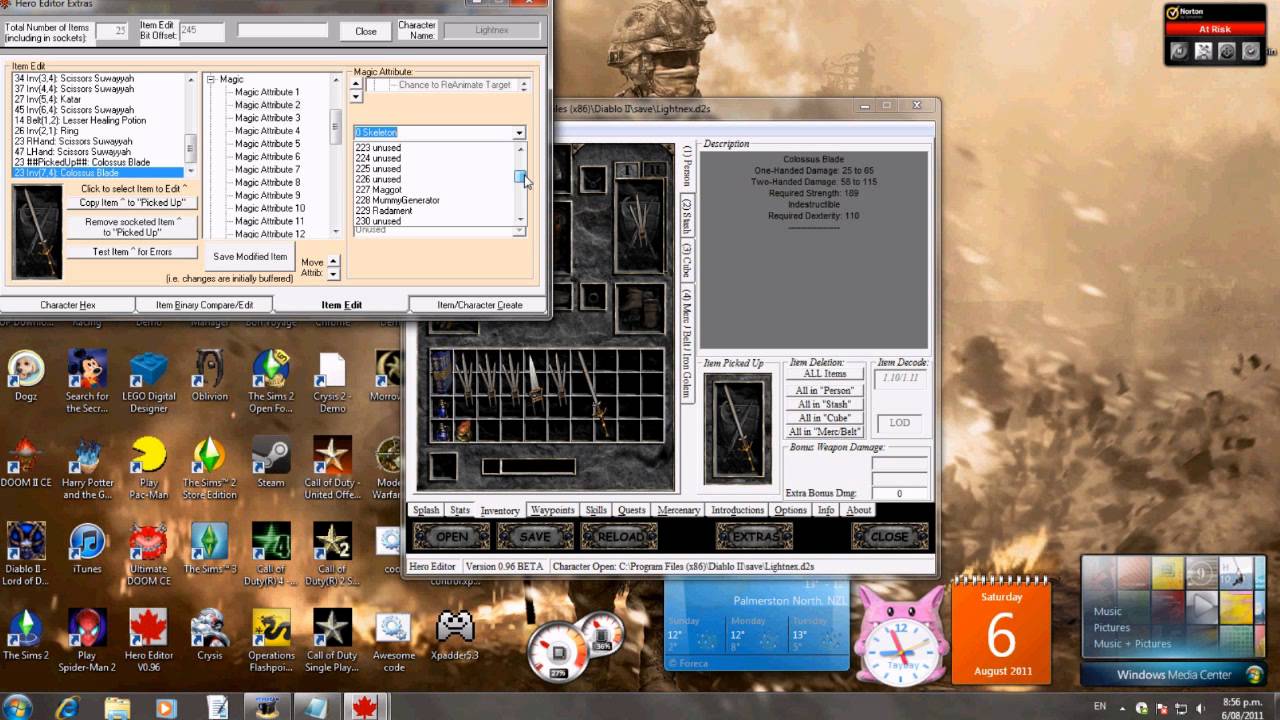The image size is (1280, 720).
Task: Click the Item Edit panel item preview image
Action: pyautogui.click(x=38, y=232)
